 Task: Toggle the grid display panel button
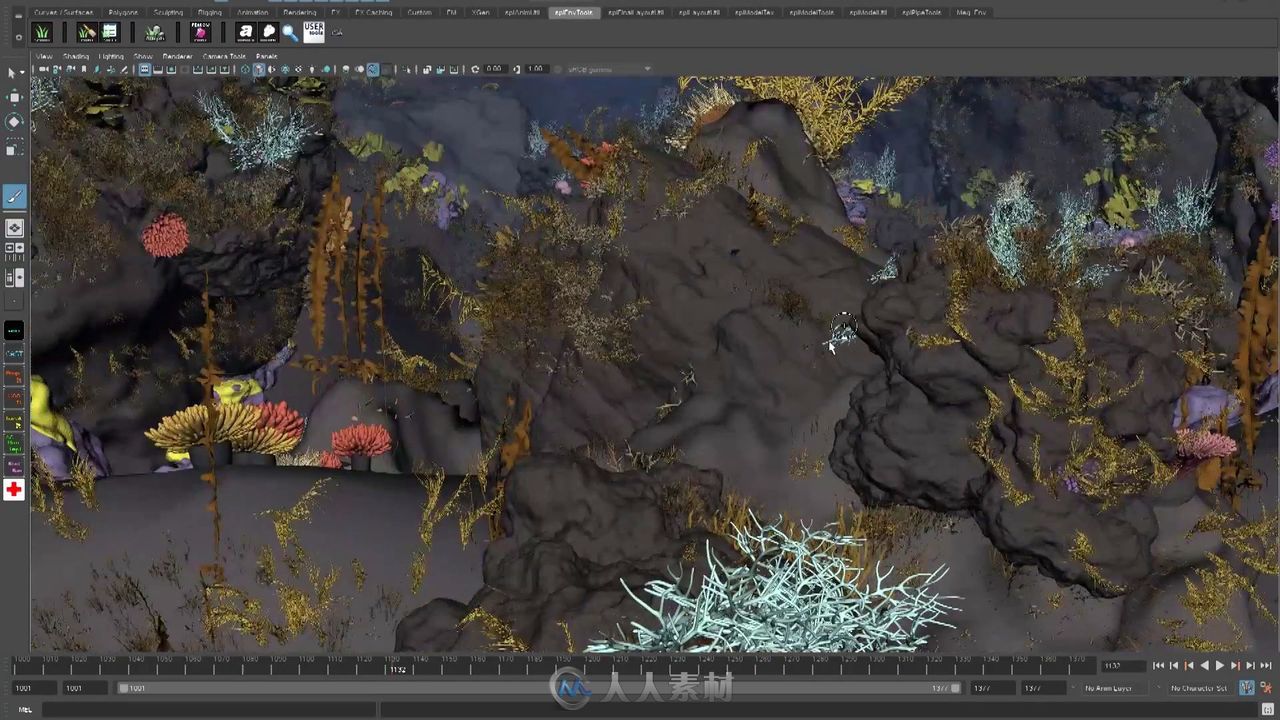144,69
